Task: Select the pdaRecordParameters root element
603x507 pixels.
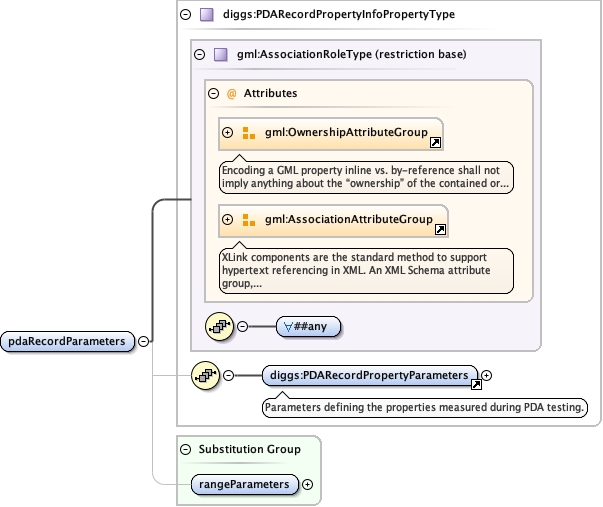Action: 68,341
